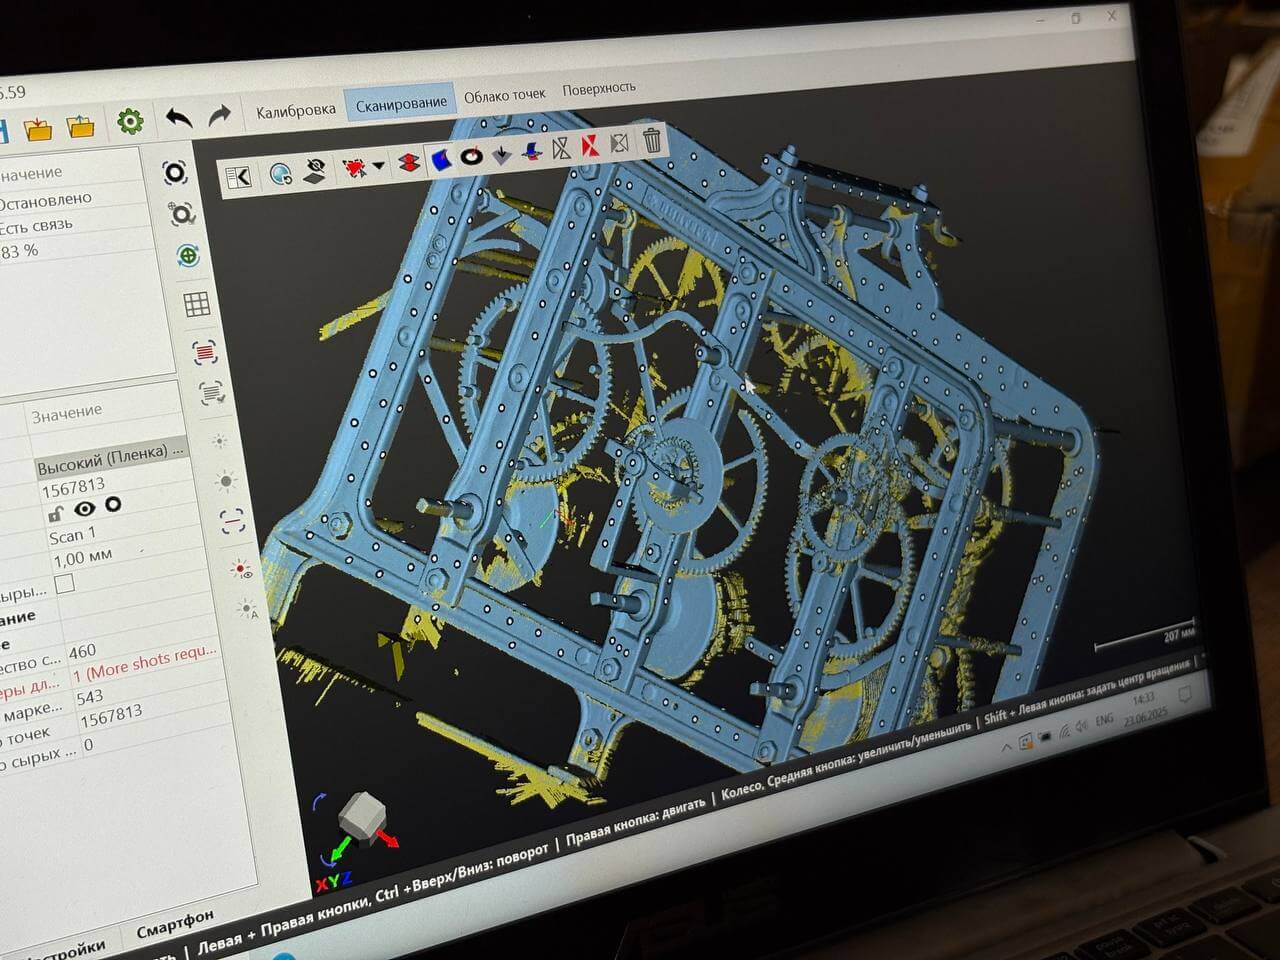
Task: Select red polygon selection tool
Action: 354,167
